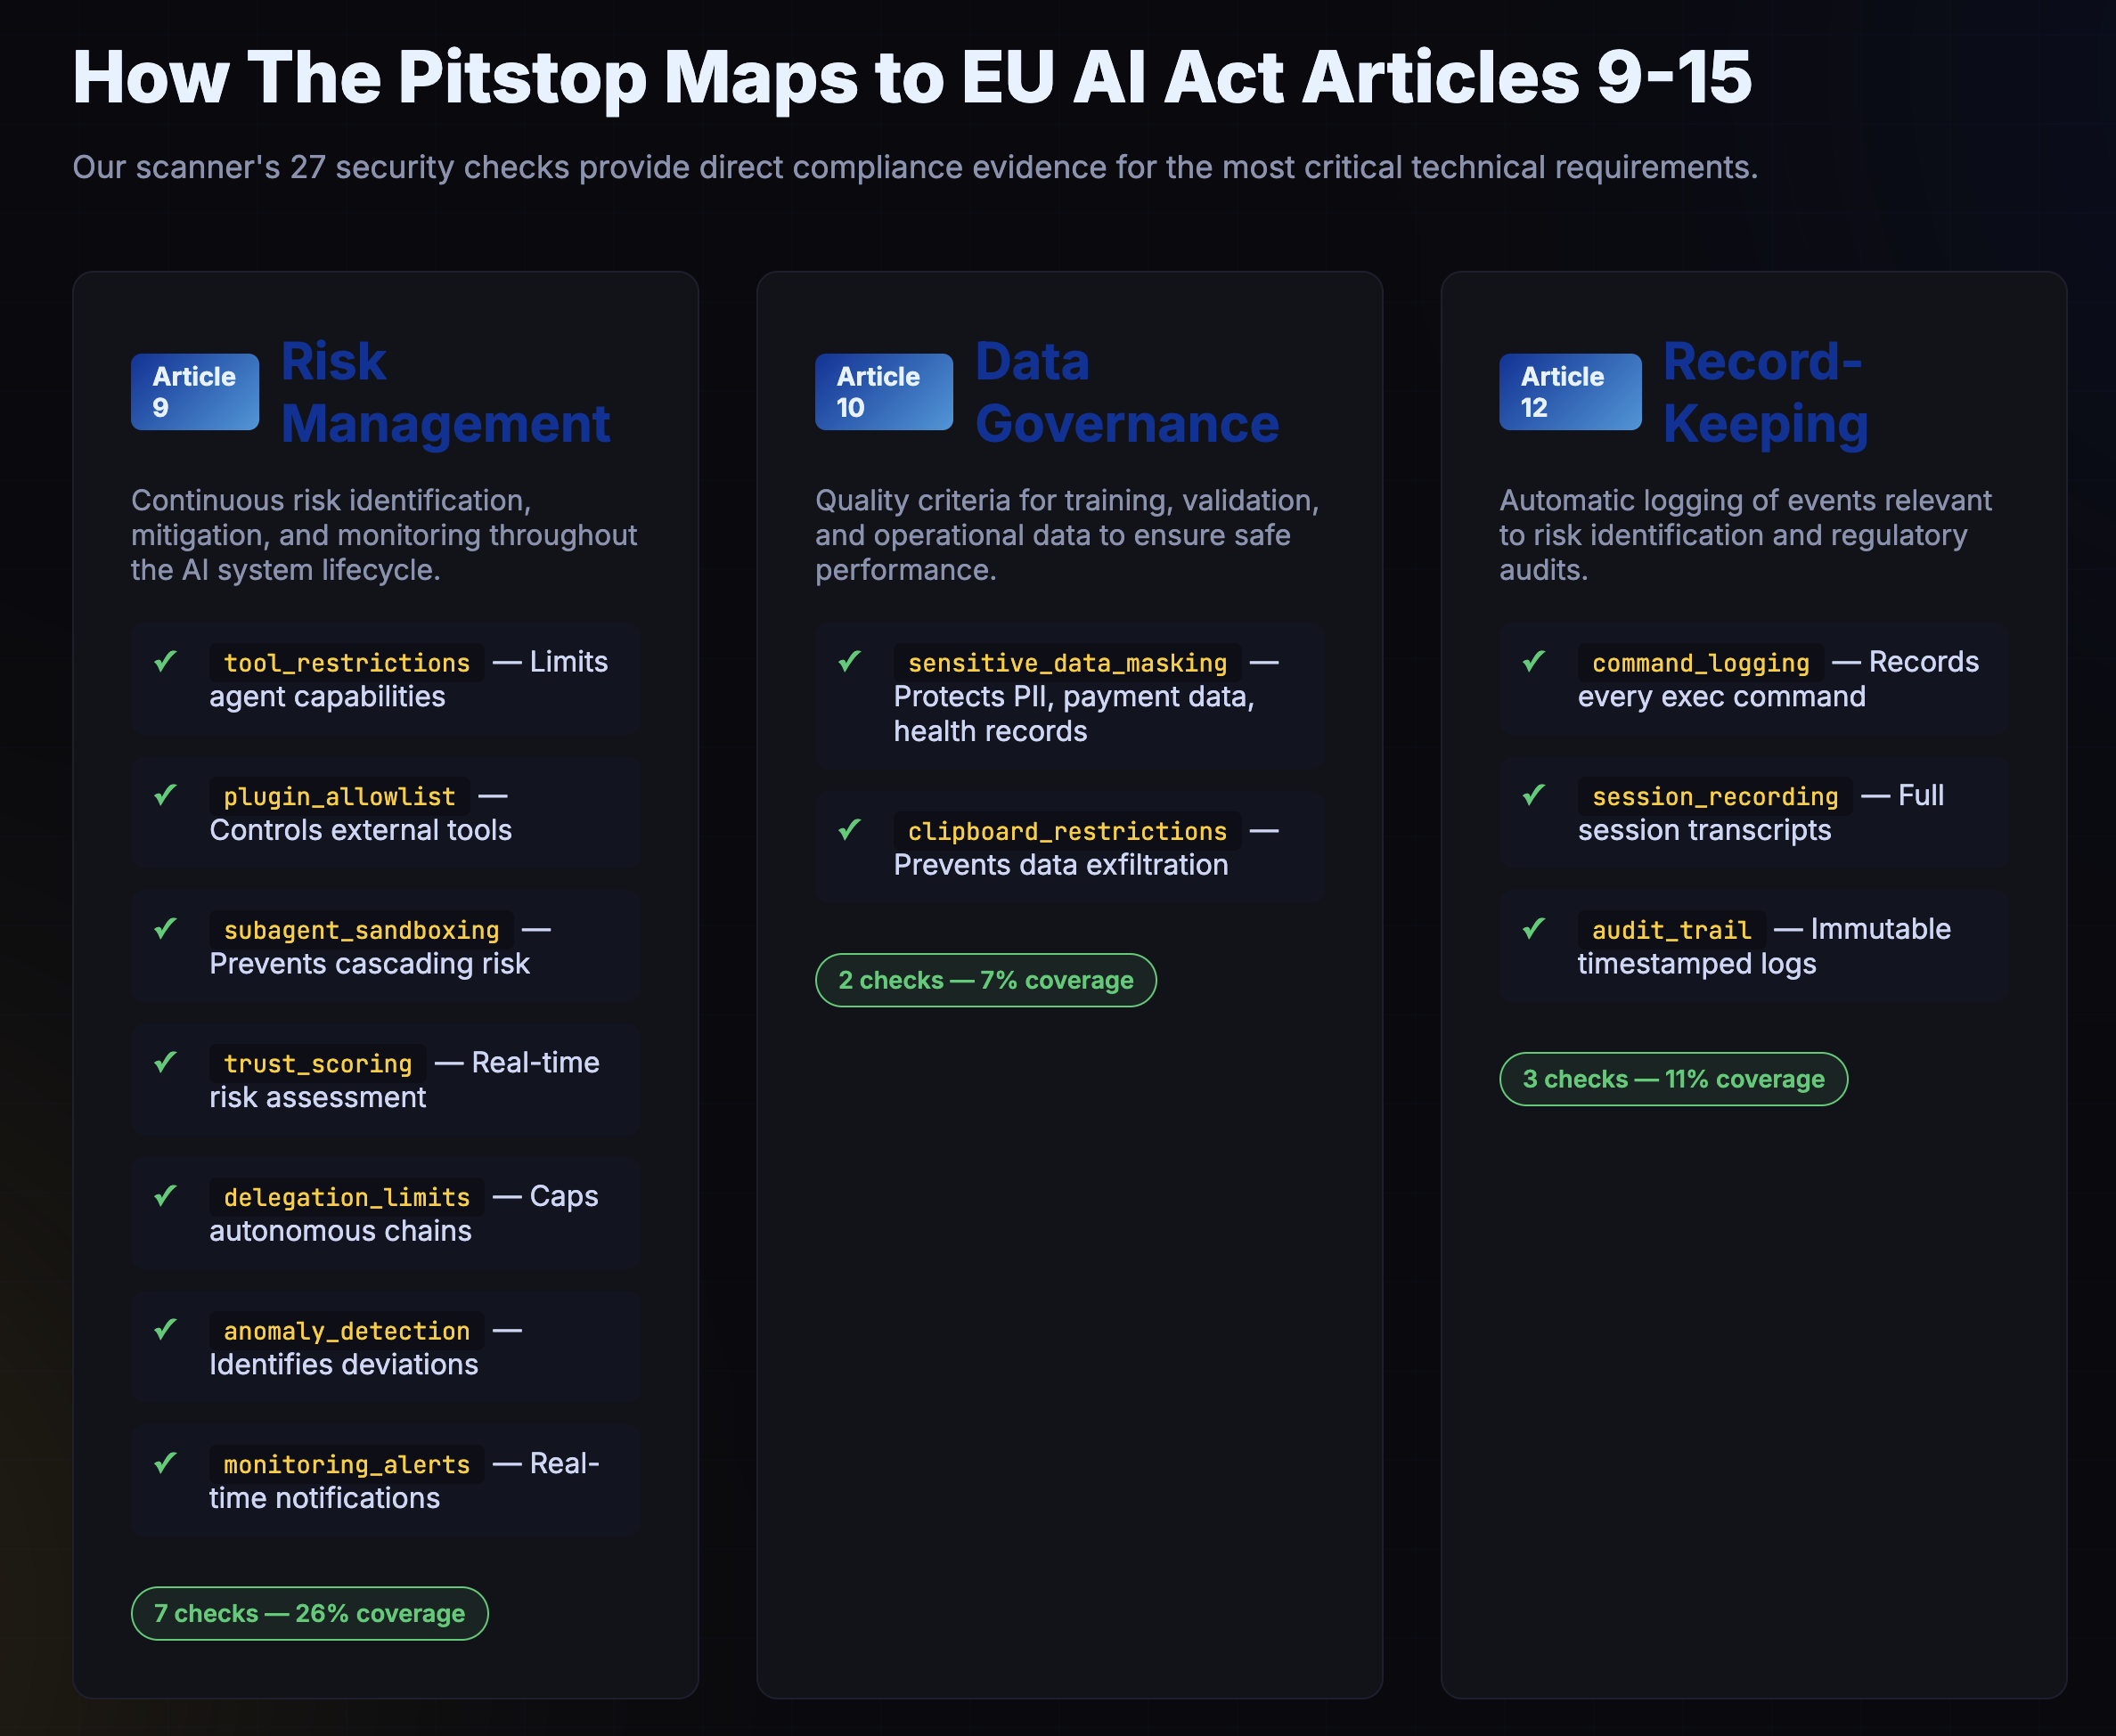Click the command_logging code tag
Screen dimensions: 2116x1736
(1700, 663)
